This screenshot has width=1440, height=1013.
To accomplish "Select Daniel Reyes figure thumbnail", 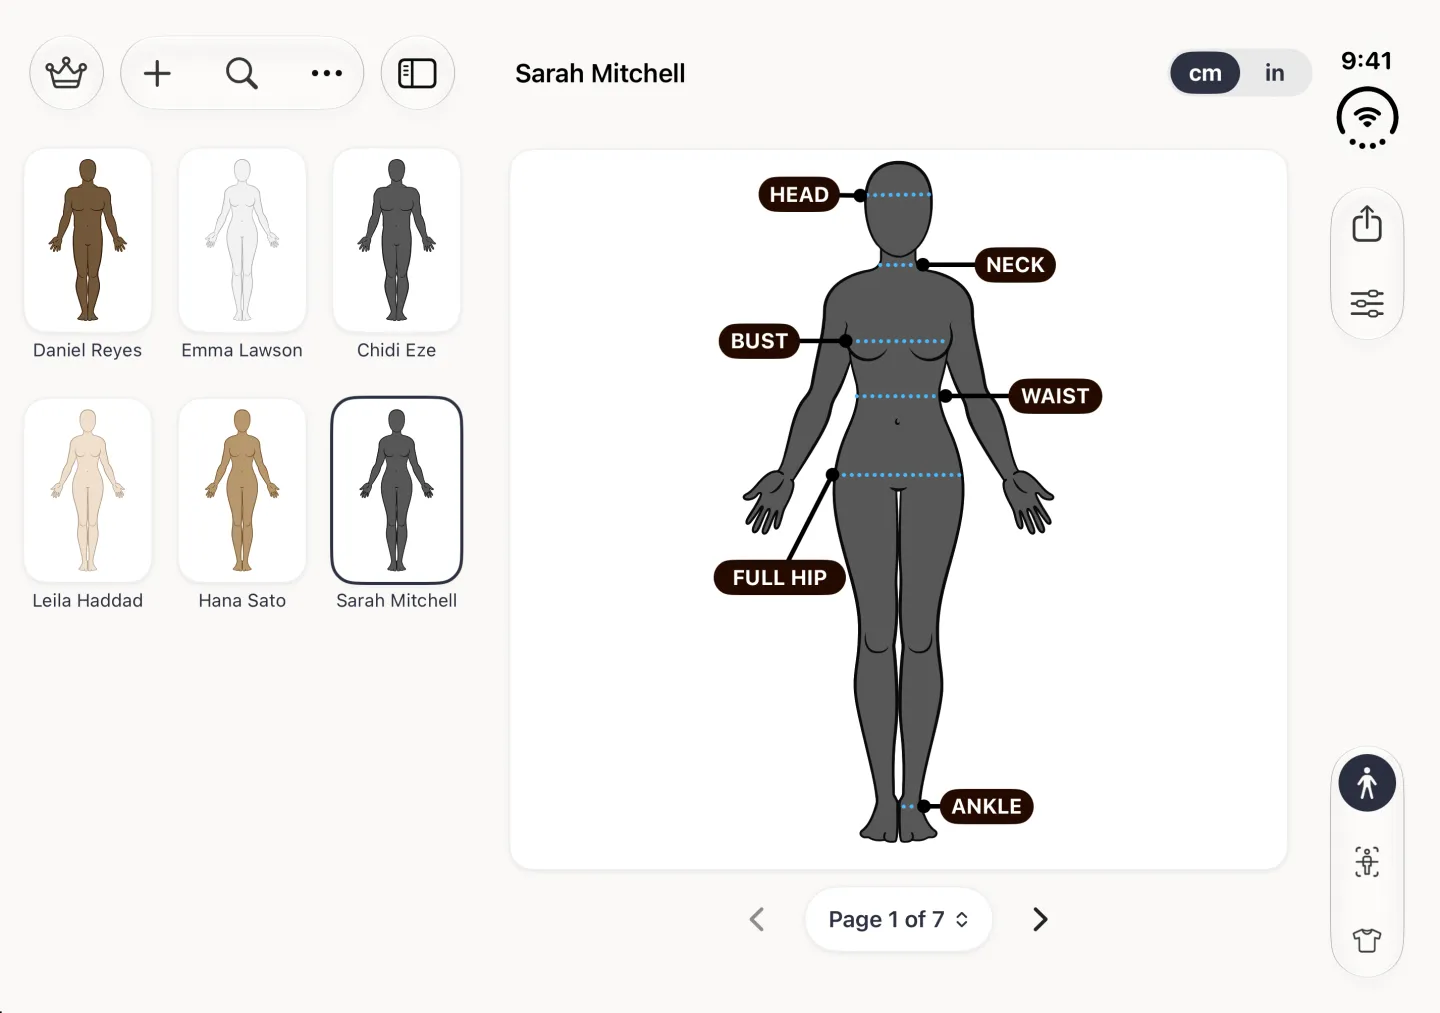I will pos(88,240).
